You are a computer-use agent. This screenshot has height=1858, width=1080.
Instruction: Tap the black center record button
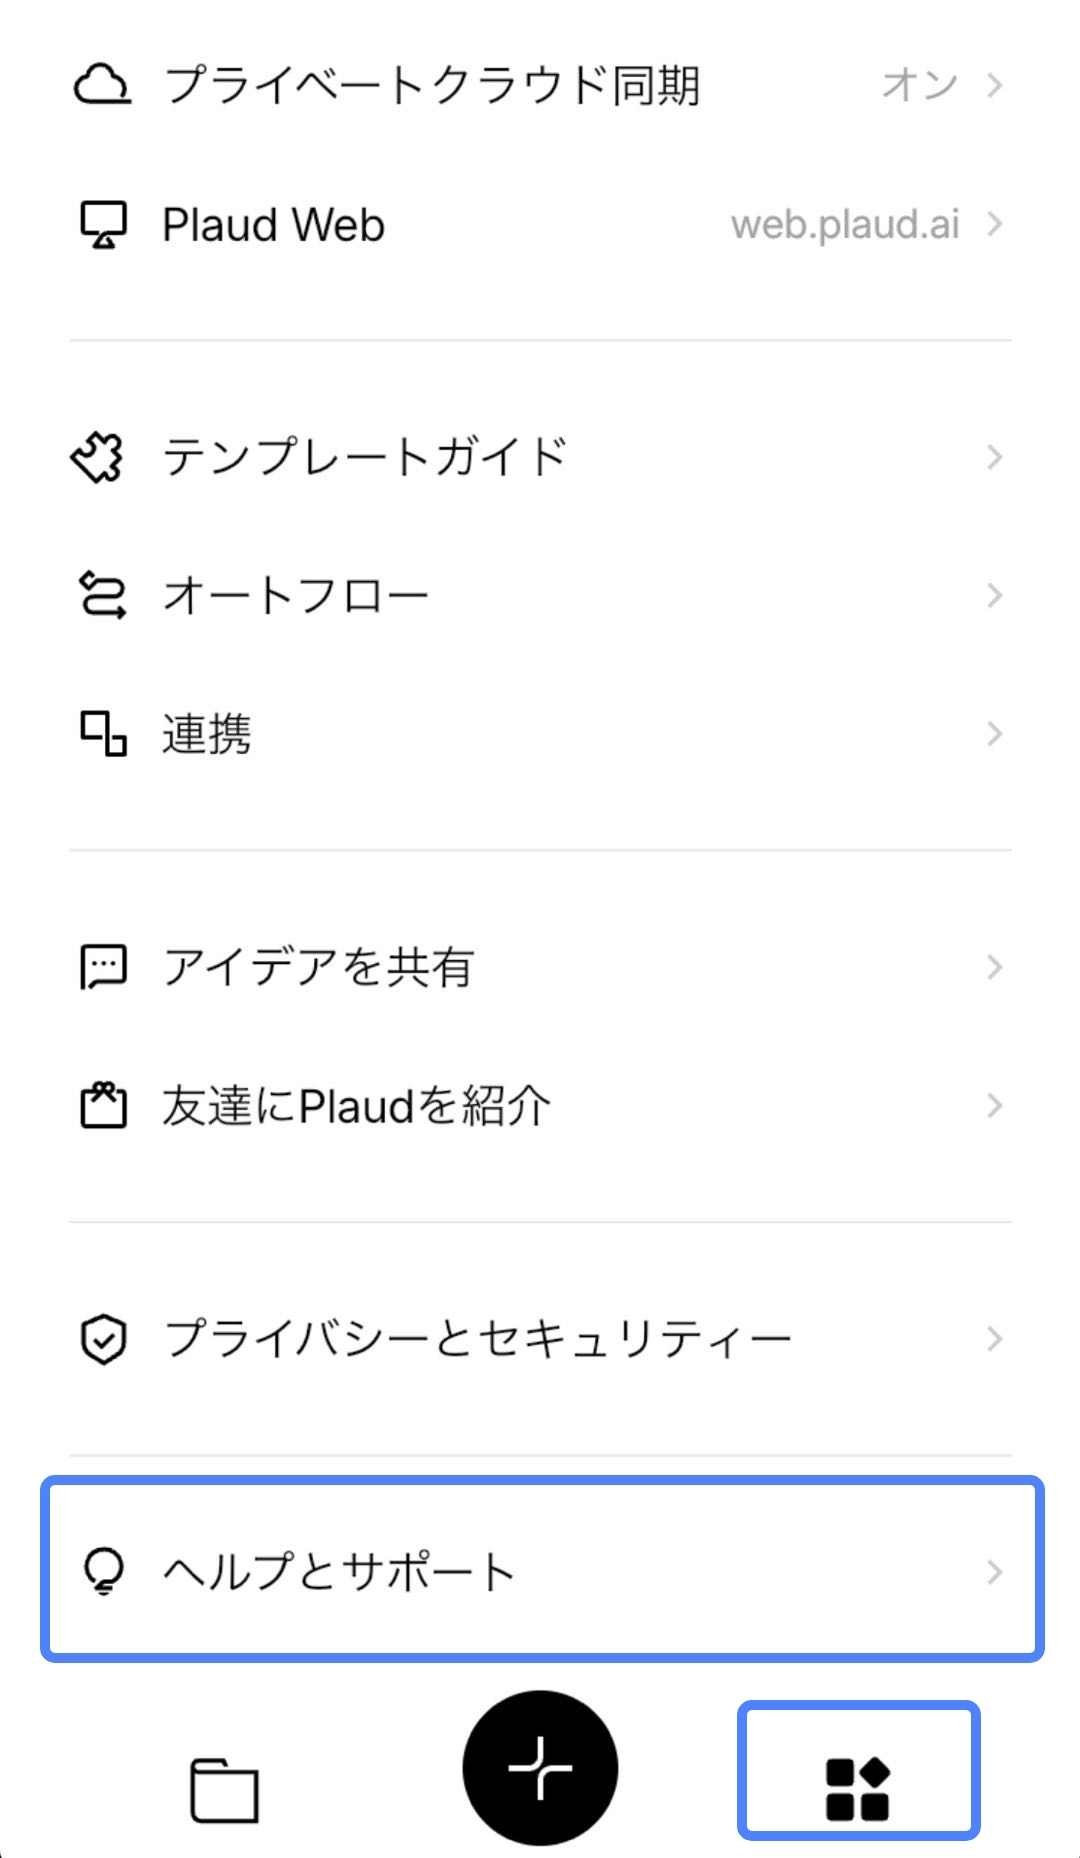(x=540, y=1768)
